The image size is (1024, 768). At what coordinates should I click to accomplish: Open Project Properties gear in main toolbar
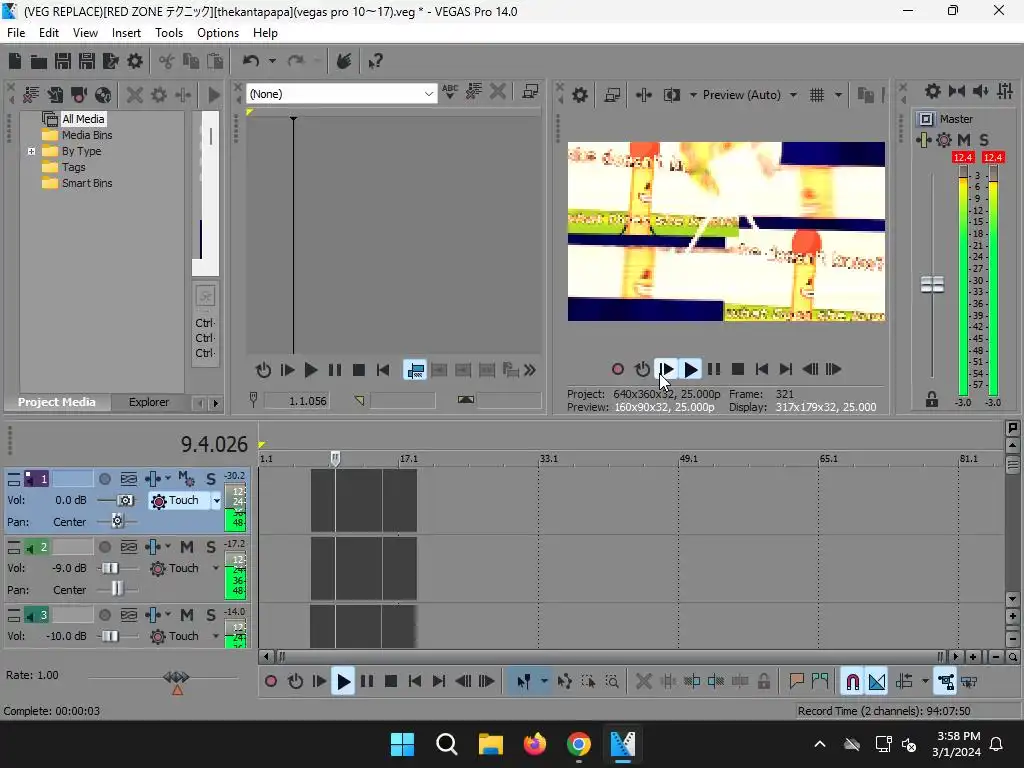point(135,61)
